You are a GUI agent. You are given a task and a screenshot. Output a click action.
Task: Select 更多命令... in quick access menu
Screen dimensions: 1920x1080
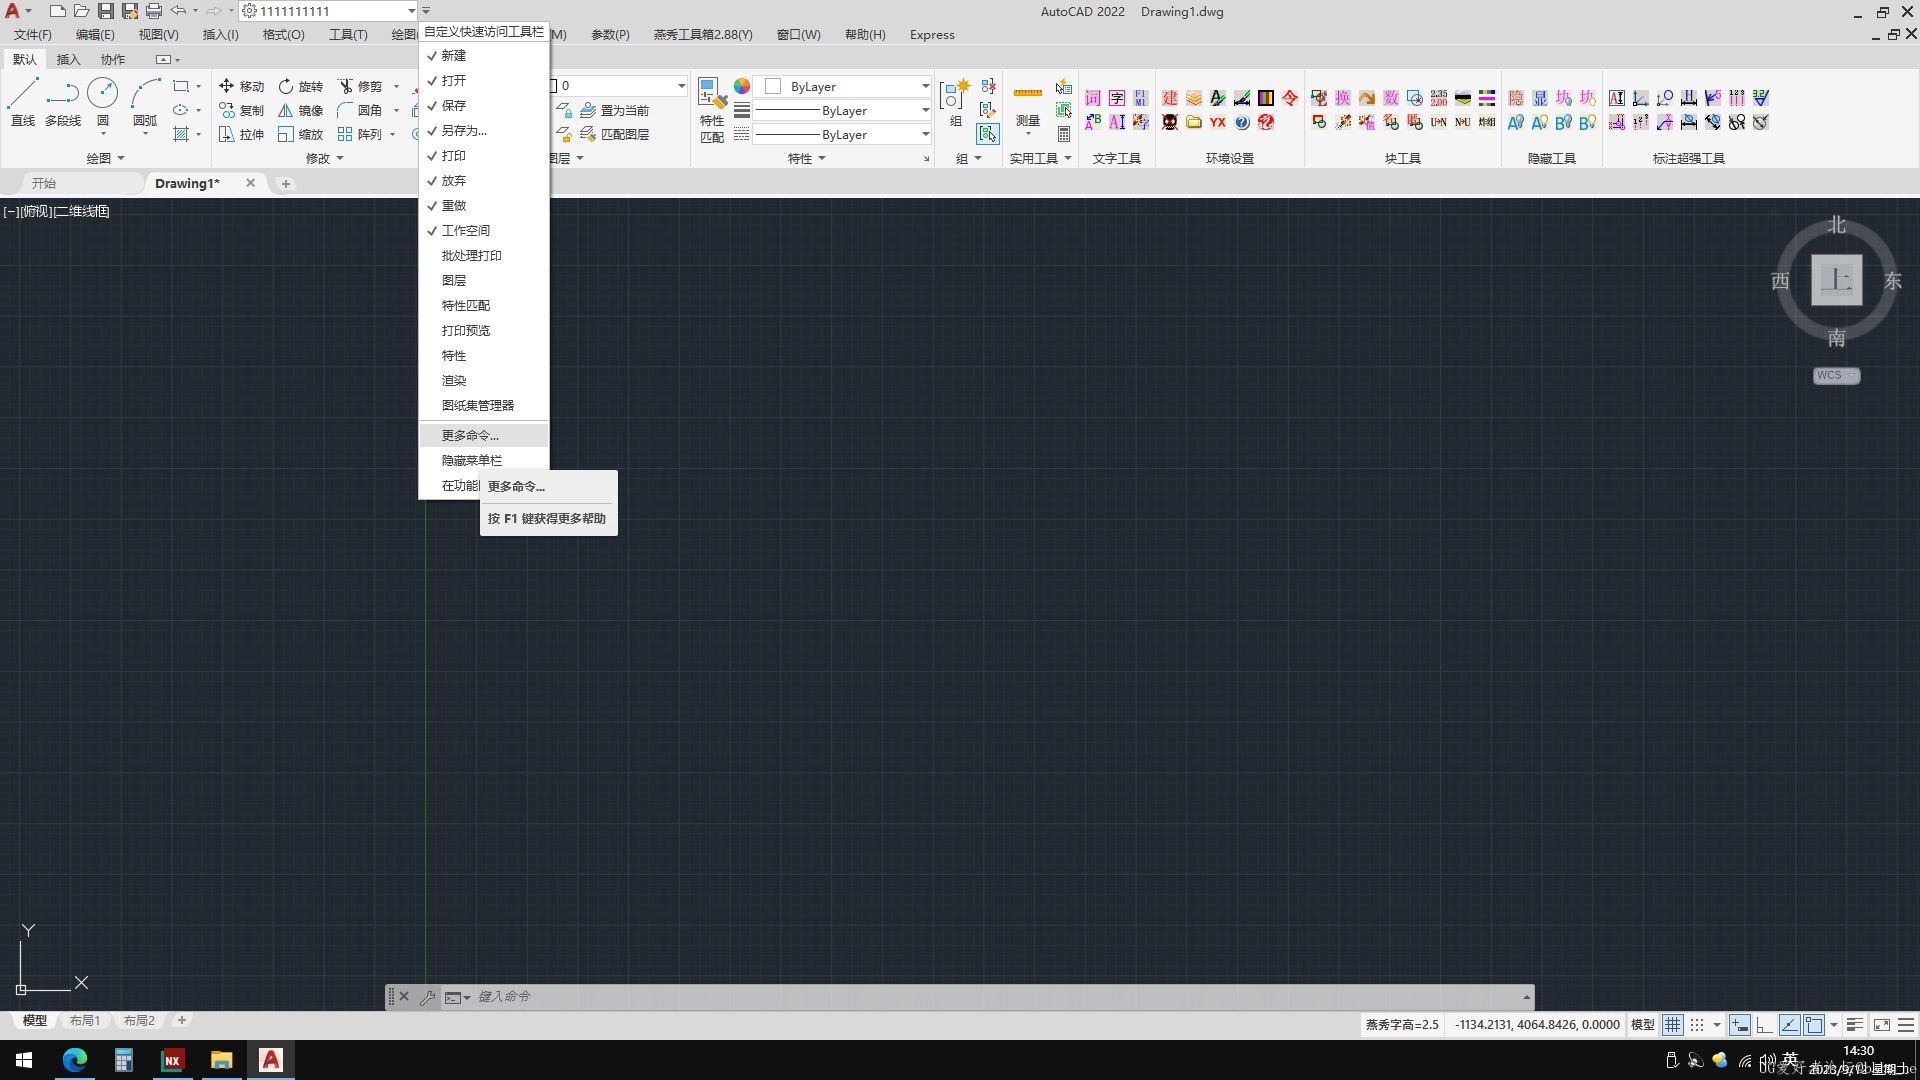[x=484, y=436]
